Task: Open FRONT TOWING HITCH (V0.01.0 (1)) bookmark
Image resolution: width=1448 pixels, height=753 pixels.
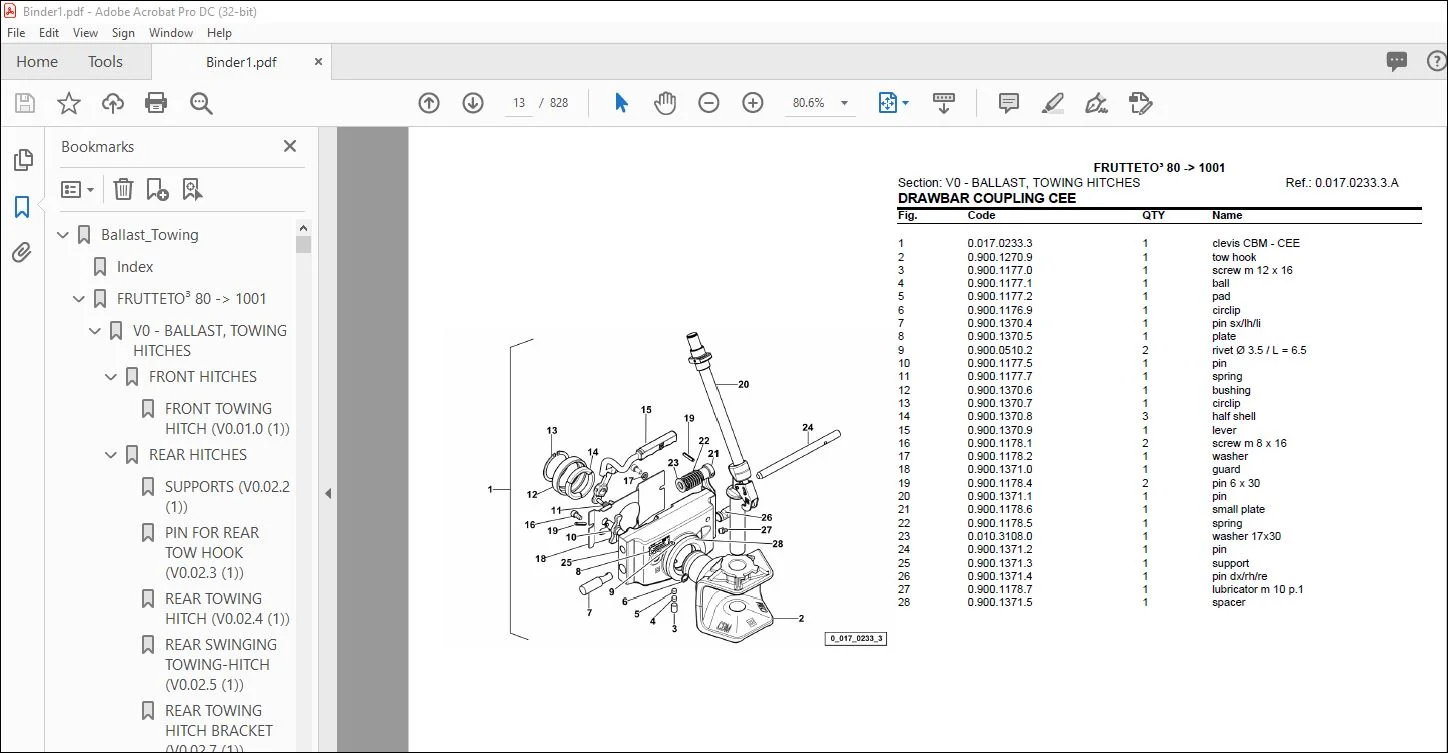Action: (x=227, y=419)
